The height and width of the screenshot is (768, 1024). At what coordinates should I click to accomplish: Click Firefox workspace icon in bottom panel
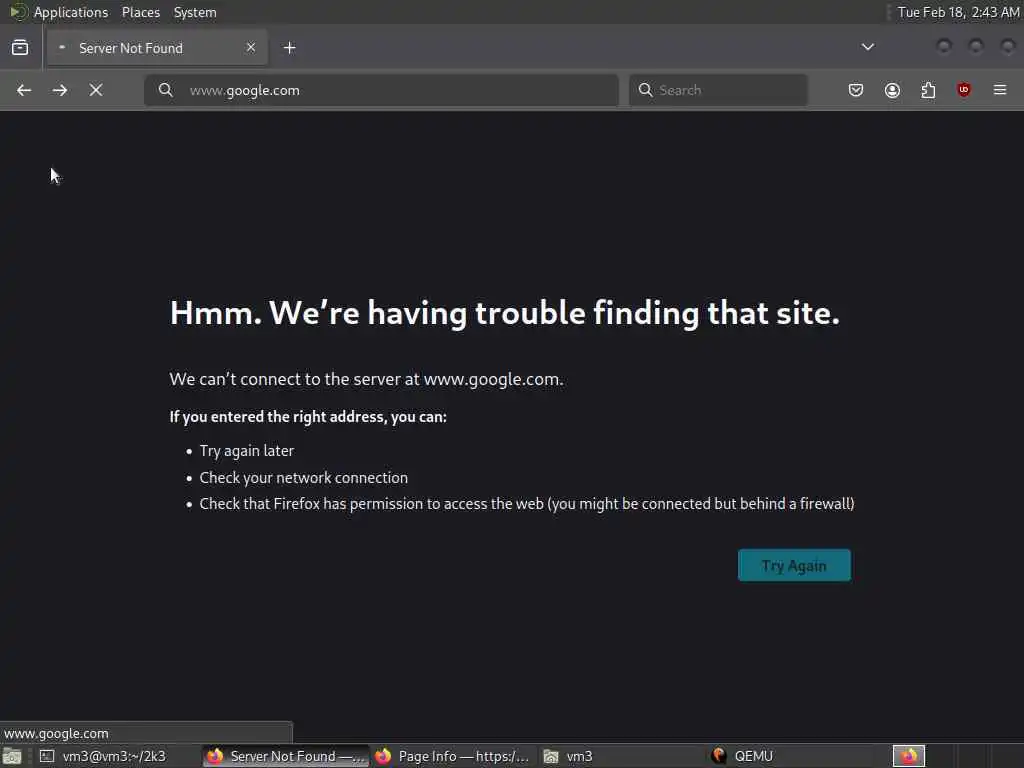pyautogui.click(x=909, y=756)
